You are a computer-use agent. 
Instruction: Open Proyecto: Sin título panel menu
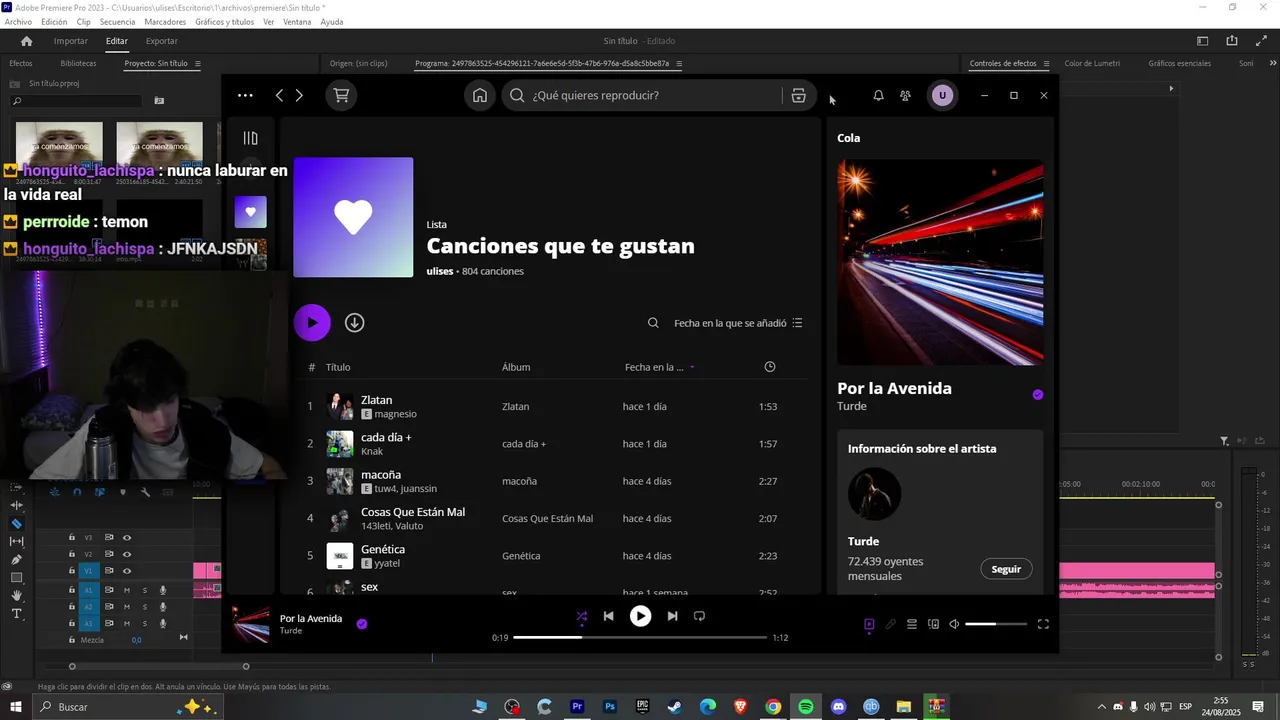click(198, 64)
